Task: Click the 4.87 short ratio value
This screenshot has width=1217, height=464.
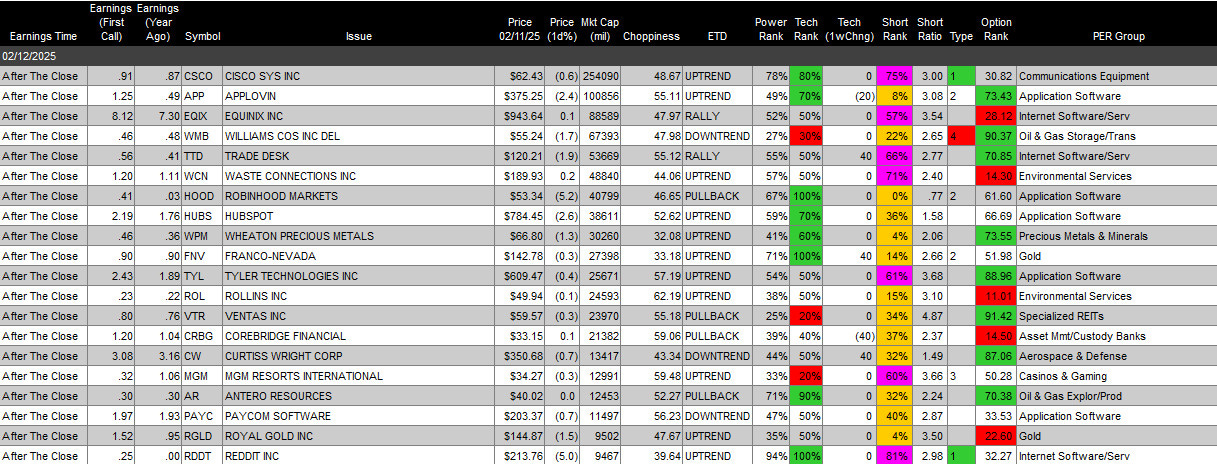Action: 932,316
